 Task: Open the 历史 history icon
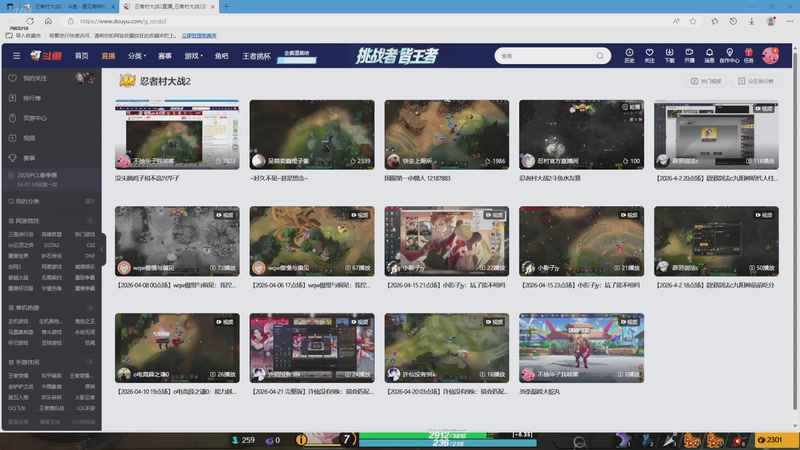629,56
